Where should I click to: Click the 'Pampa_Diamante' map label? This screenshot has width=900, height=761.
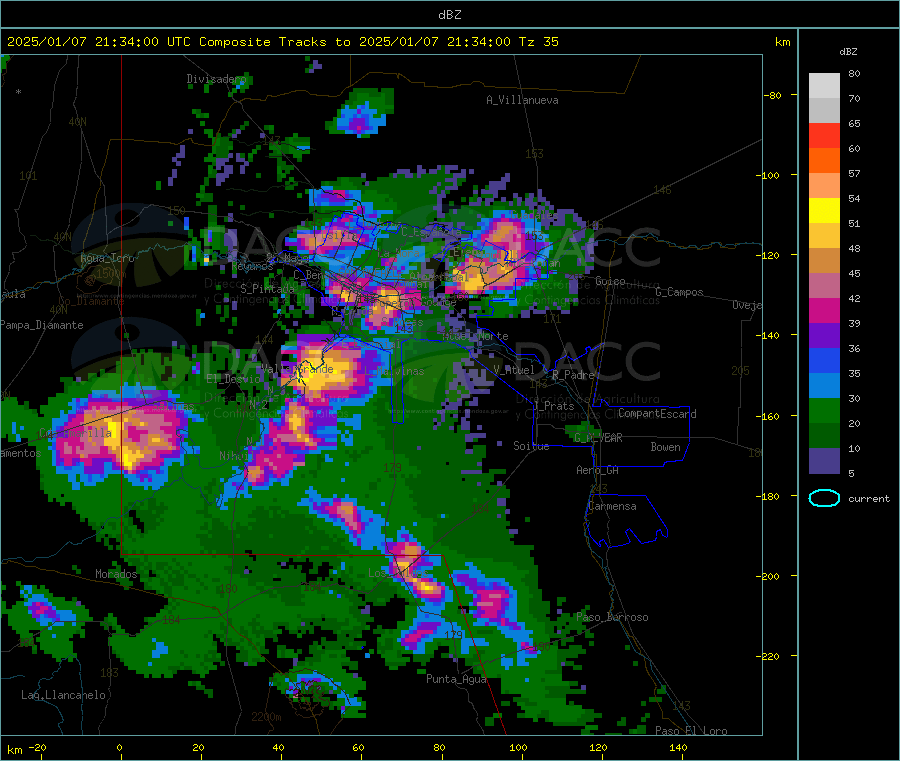pyautogui.click(x=42, y=325)
